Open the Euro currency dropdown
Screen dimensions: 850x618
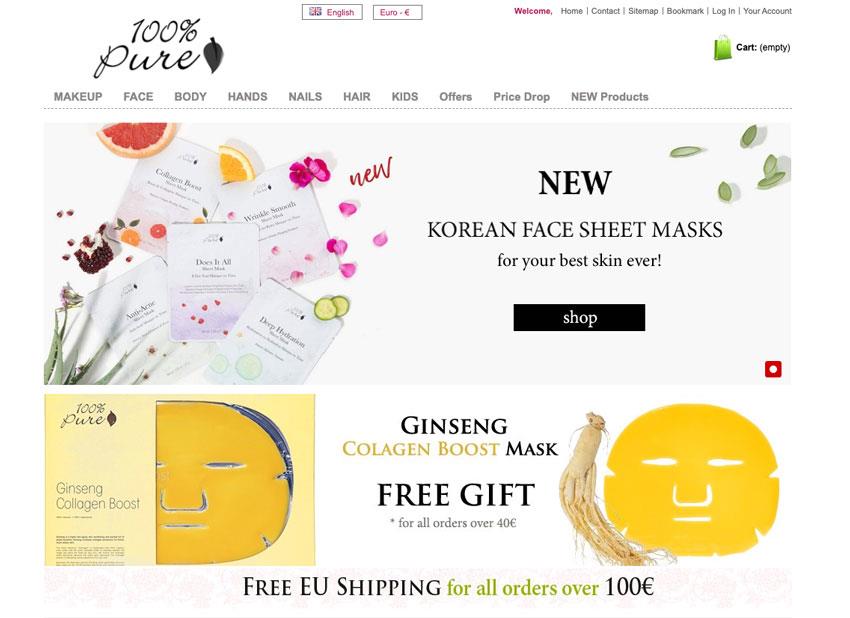coord(397,12)
